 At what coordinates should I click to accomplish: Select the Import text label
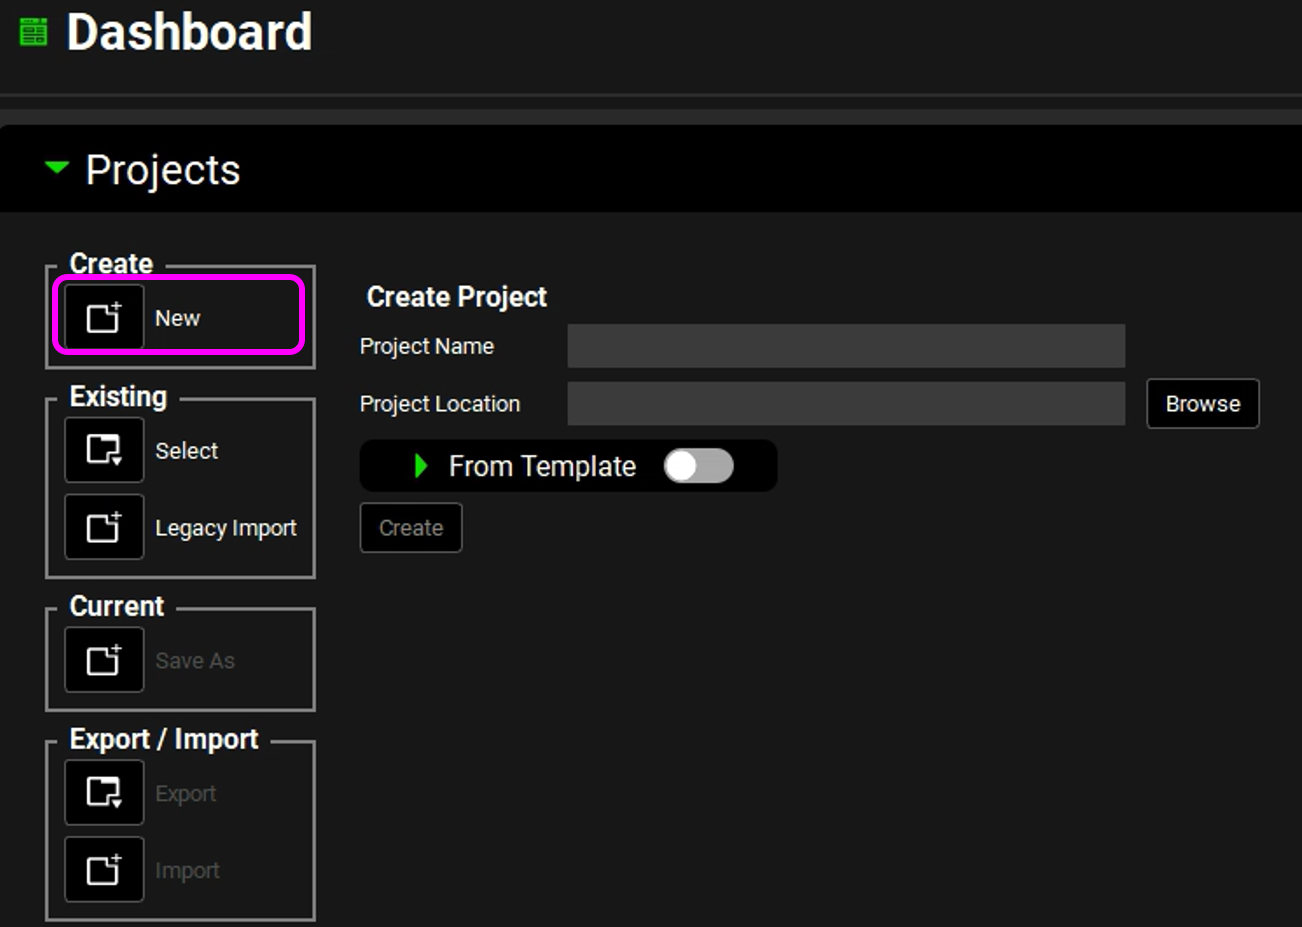coord(187,871)
